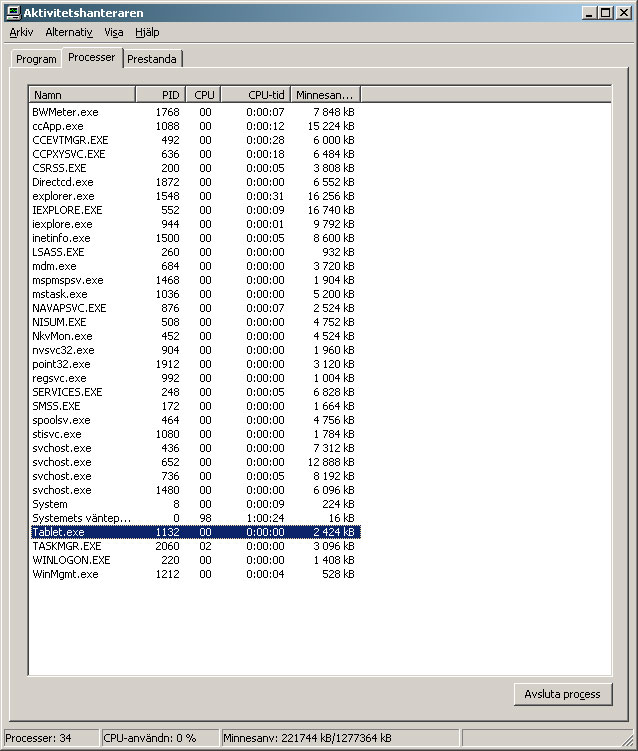Select the NISUM.EXE process
This screenshot has height=751, width=638.
(195, 322)
